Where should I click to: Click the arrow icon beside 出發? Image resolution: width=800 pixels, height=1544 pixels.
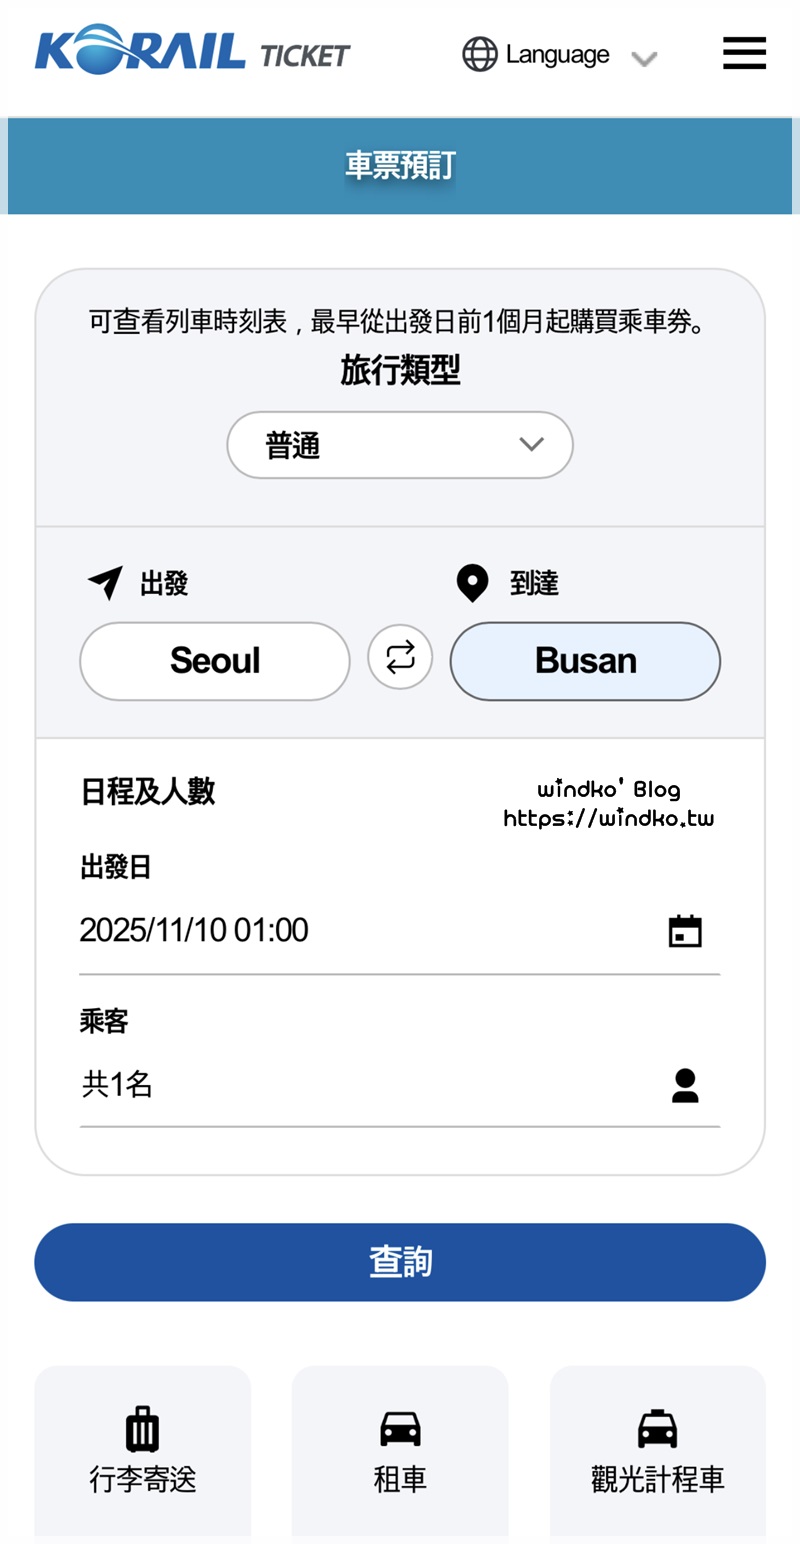105,583
